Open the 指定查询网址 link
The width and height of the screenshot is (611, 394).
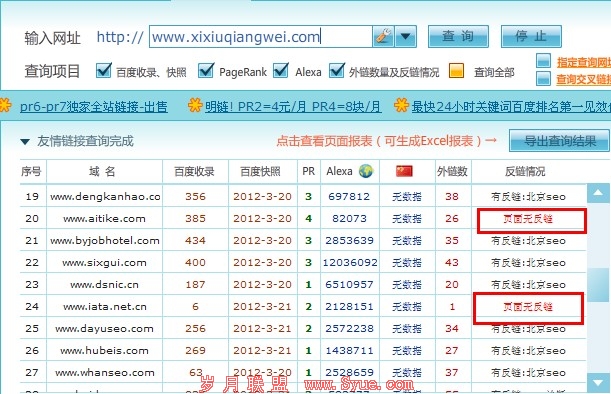point(584,62)
